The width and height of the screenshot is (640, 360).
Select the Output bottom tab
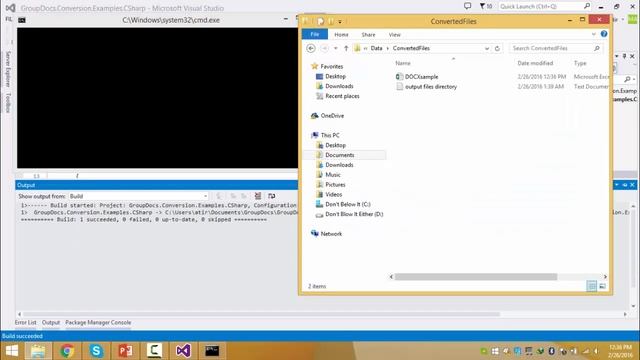(x=51, y=322)
